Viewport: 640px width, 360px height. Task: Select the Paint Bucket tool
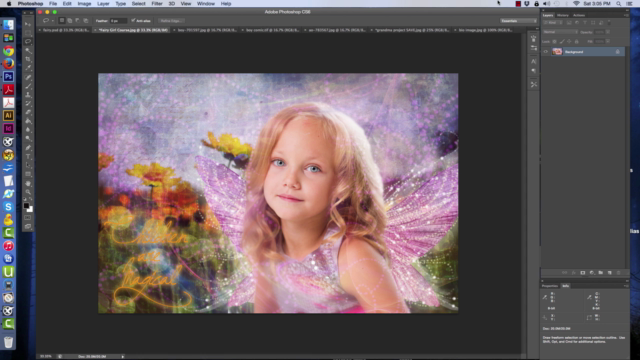click(28, 121)
